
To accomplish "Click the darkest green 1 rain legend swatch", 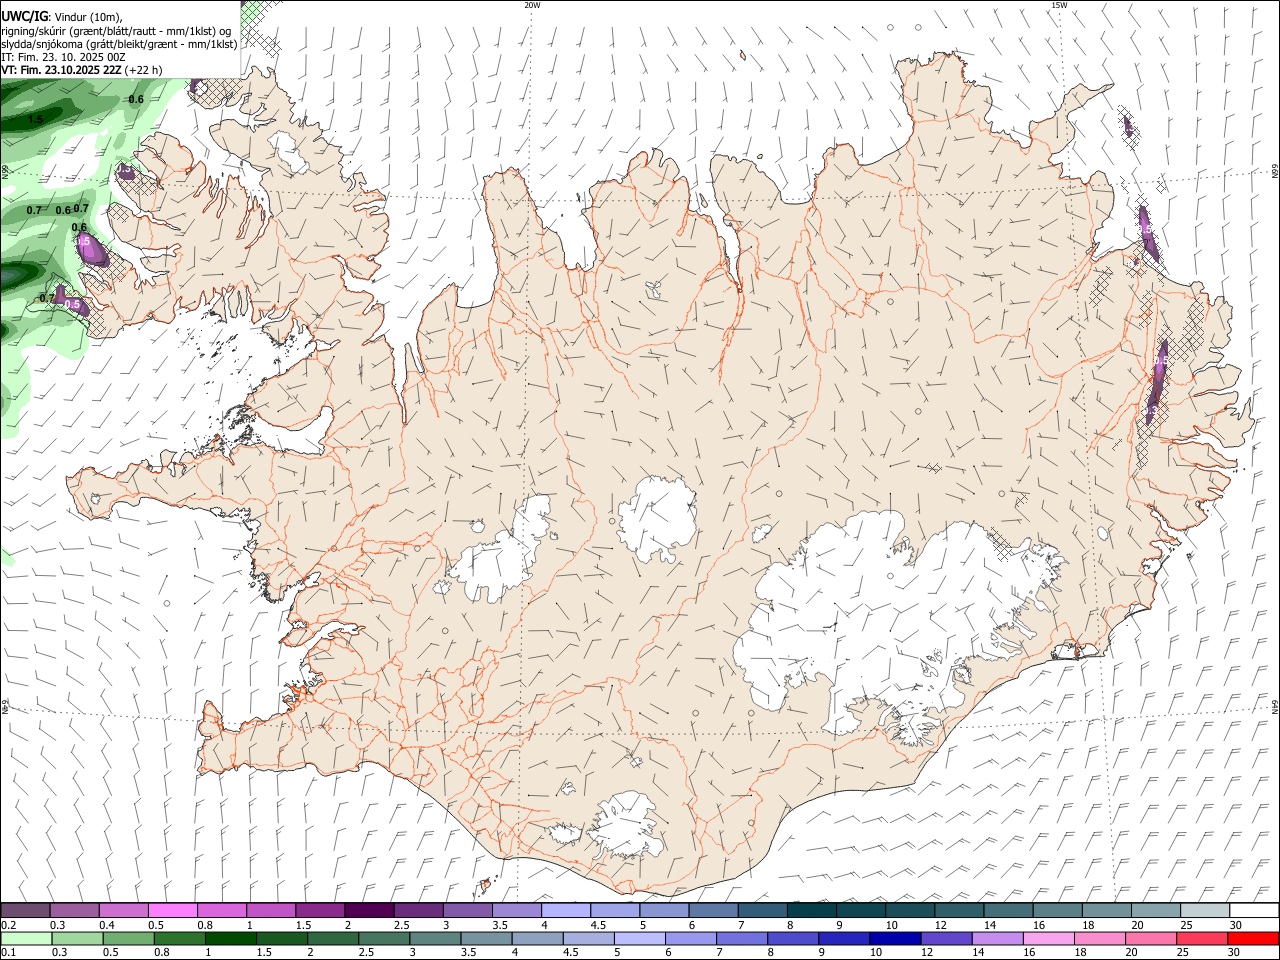I will coord(230,939).
